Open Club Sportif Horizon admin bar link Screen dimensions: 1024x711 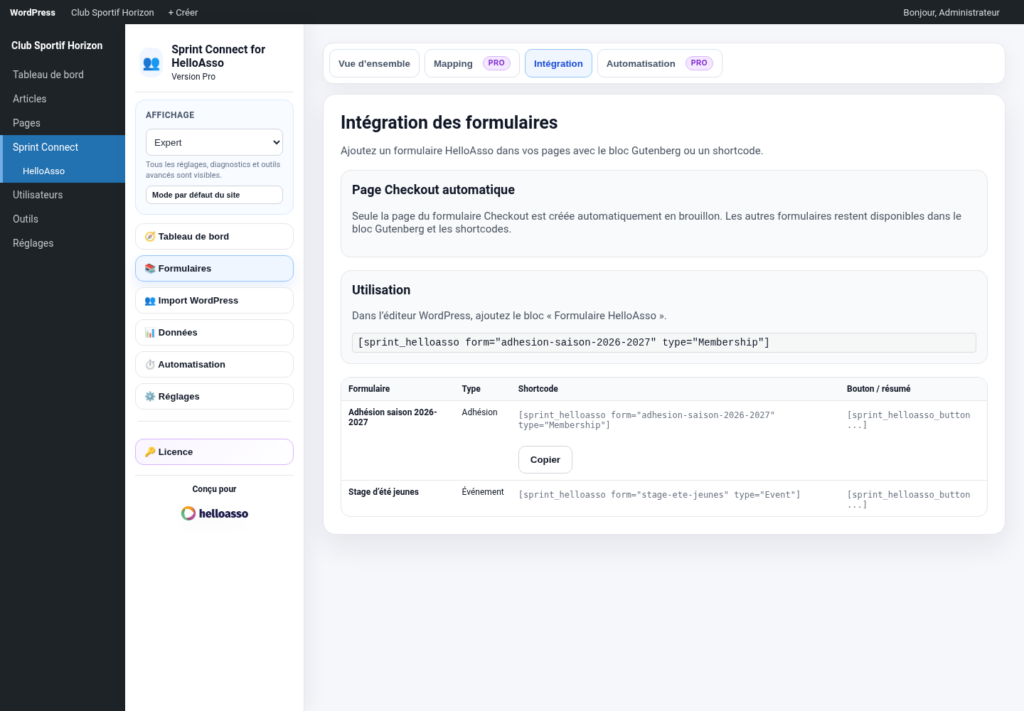click(x=112, y=12)
